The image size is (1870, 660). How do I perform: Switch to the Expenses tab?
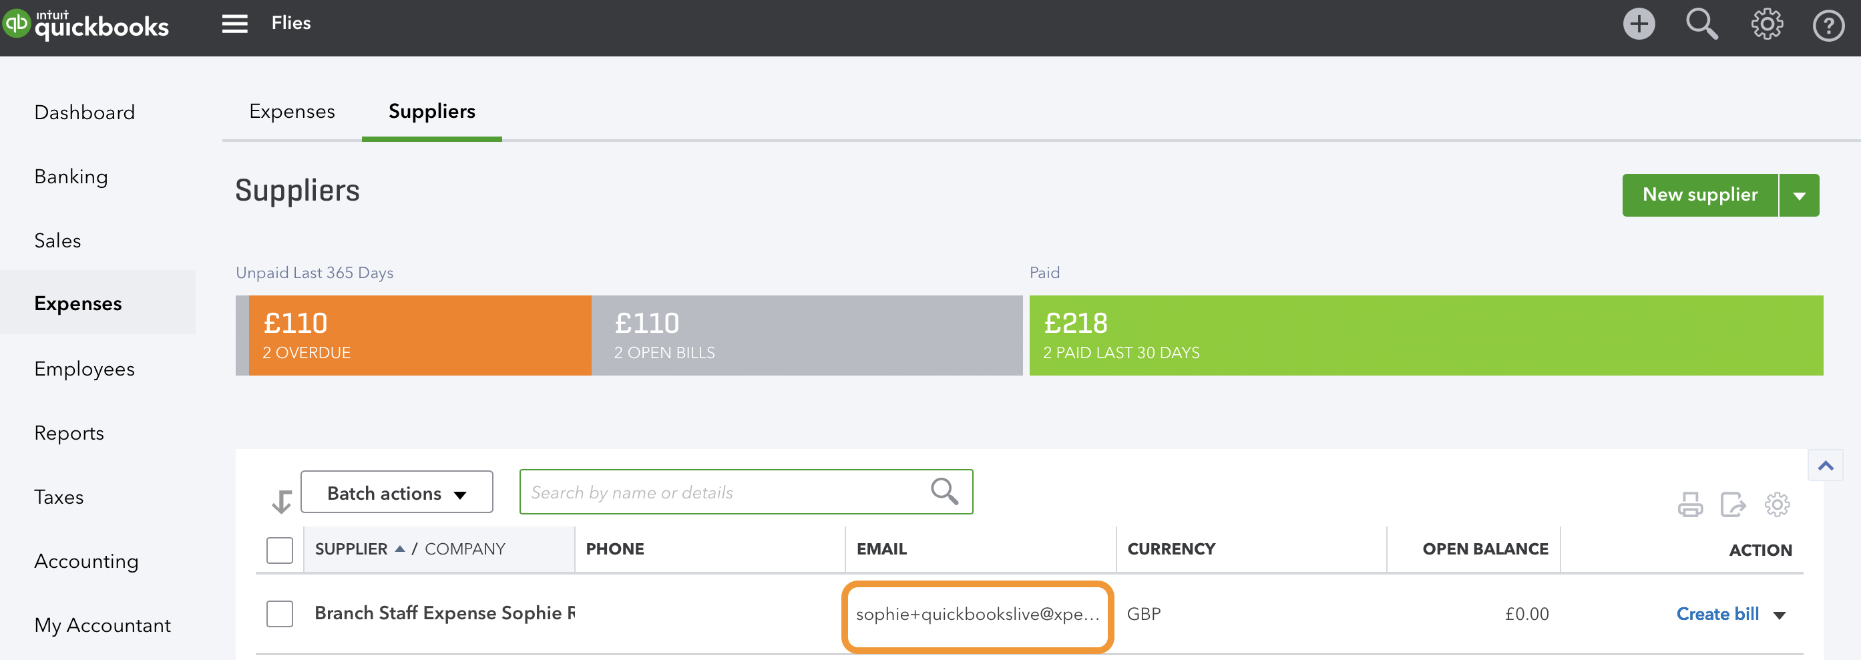pyautogui.click(x=292, y=112)
